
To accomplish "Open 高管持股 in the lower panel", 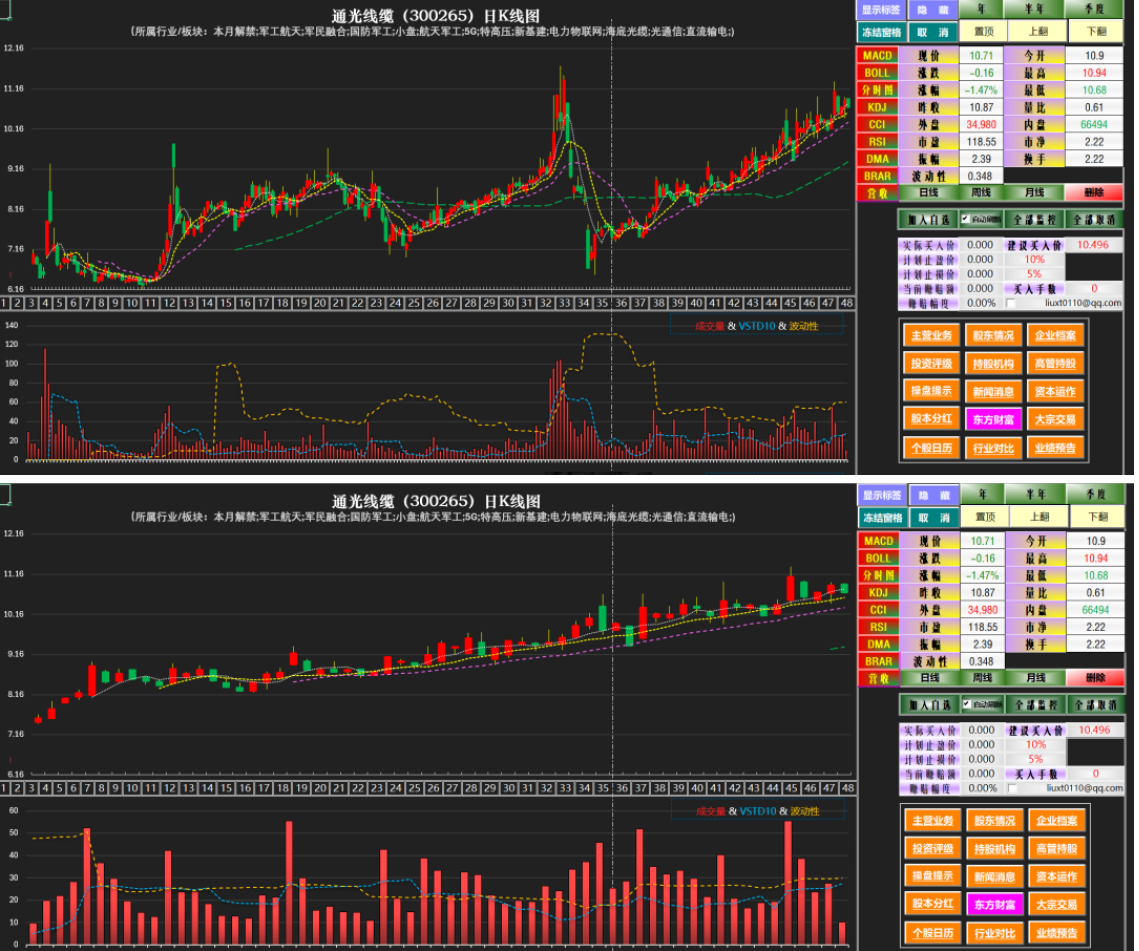I will [1056, 849].
